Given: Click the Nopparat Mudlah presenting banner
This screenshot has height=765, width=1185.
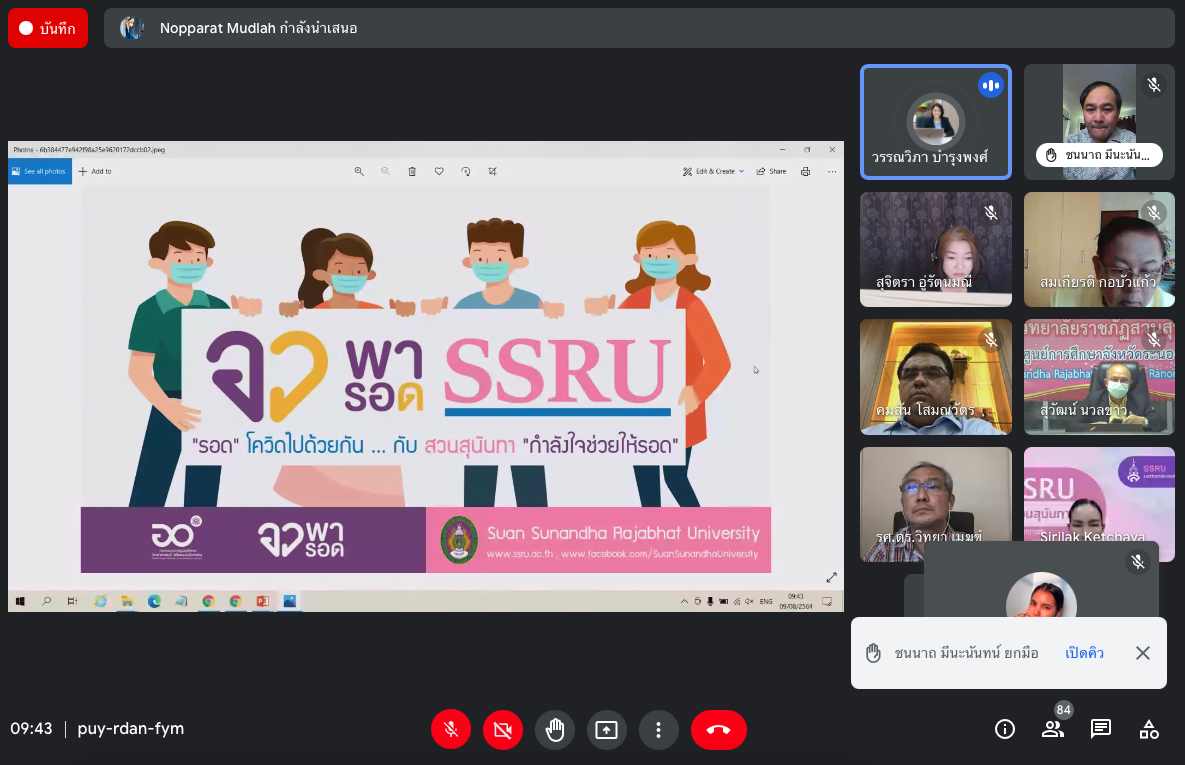Looking at the screenshot, I should pyautogui.click(x=639, y=28).
